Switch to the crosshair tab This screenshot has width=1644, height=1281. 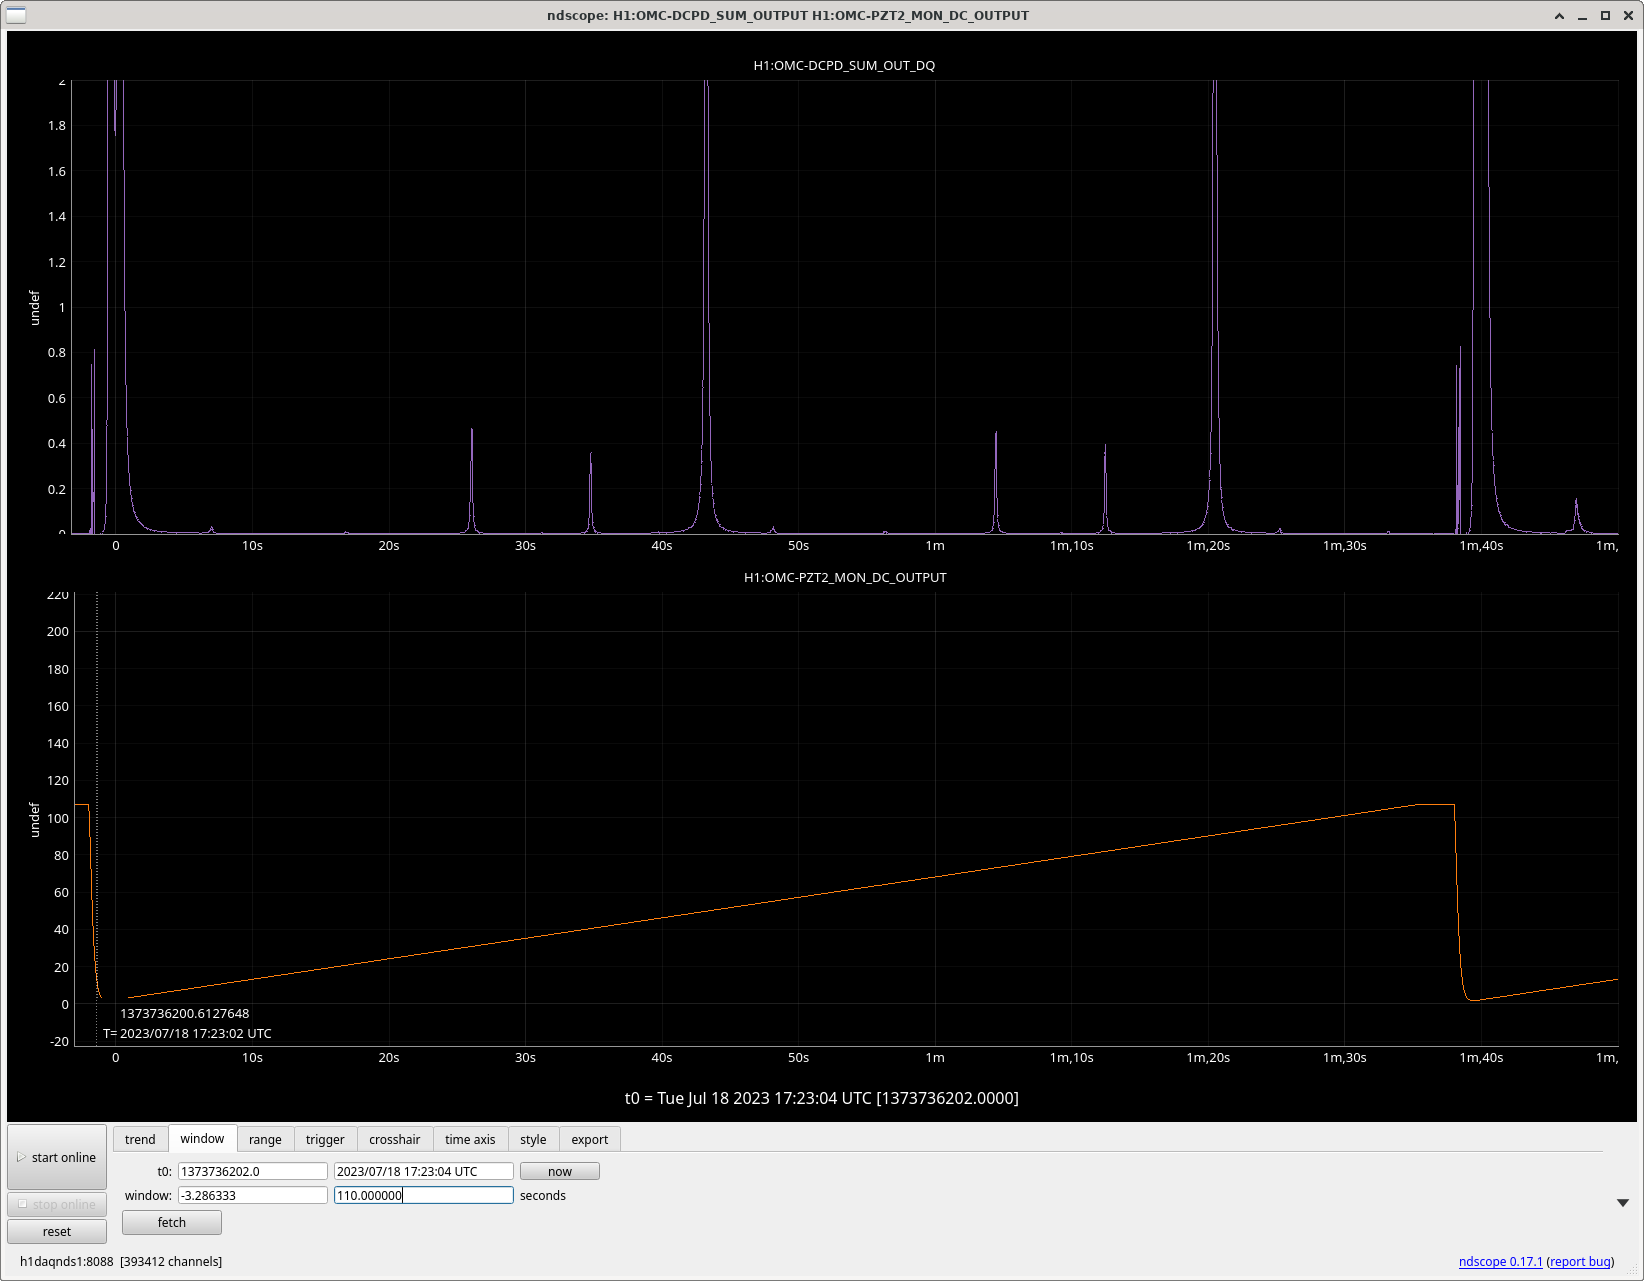395,1139
